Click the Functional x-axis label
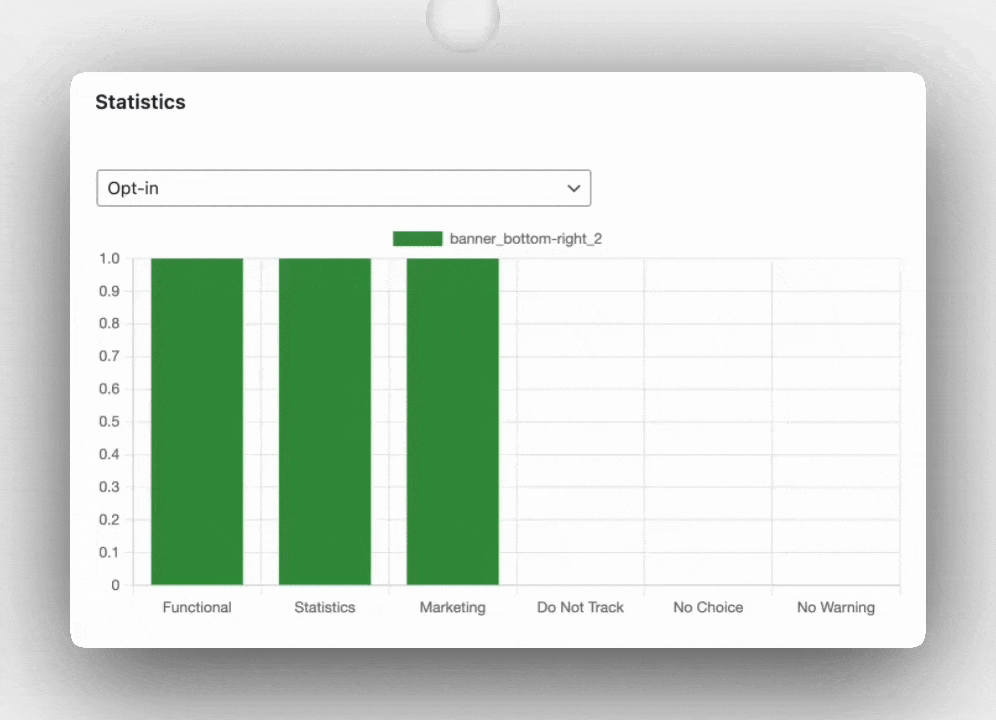This screenshot has width=996, height=720. coord(197,607)
